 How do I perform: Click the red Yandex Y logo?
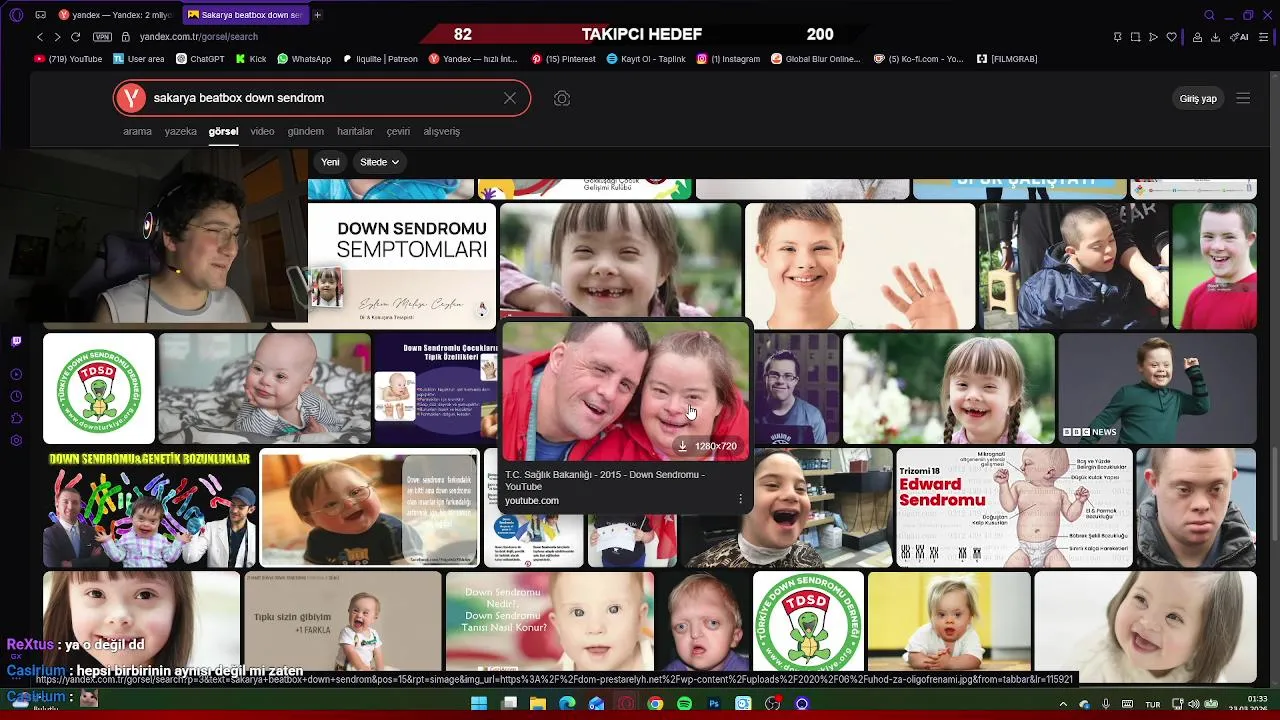(131, 98)
